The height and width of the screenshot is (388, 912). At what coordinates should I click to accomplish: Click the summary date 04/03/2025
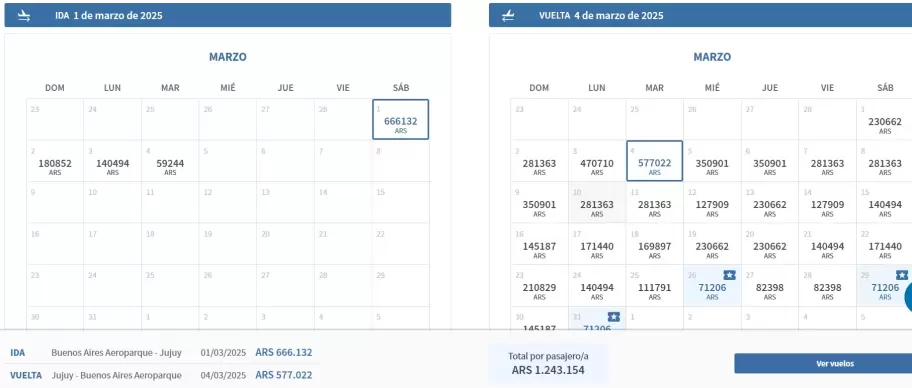pyautogui.click(x=223, y=375)
